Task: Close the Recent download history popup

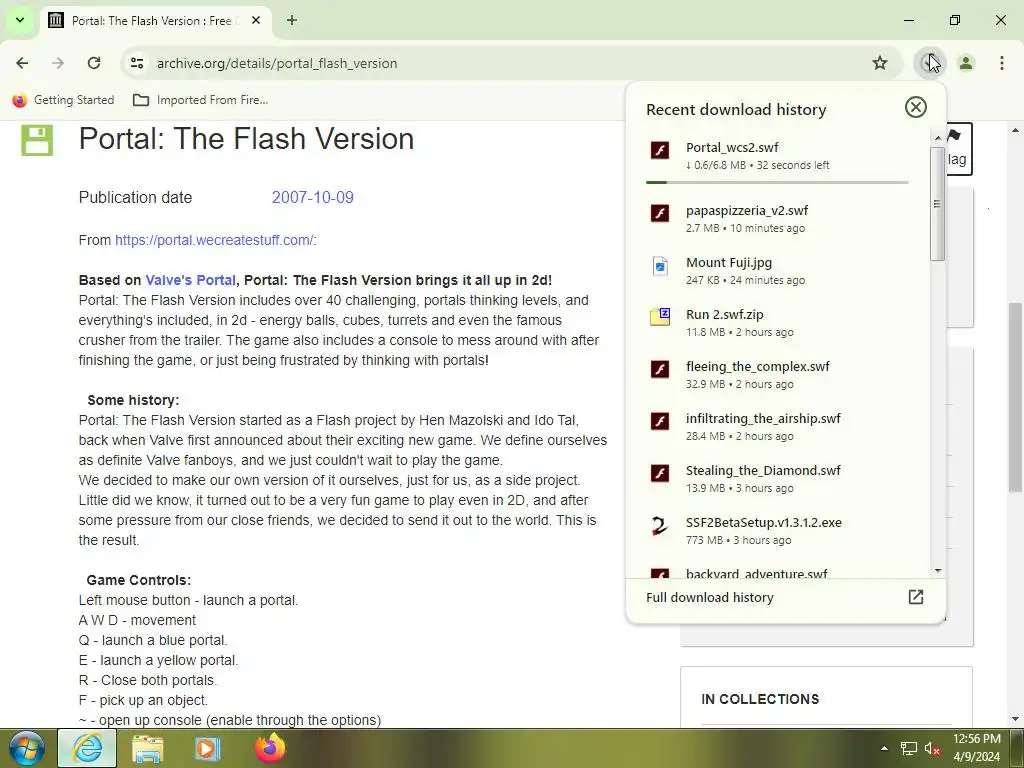Action: click(916, 107)
